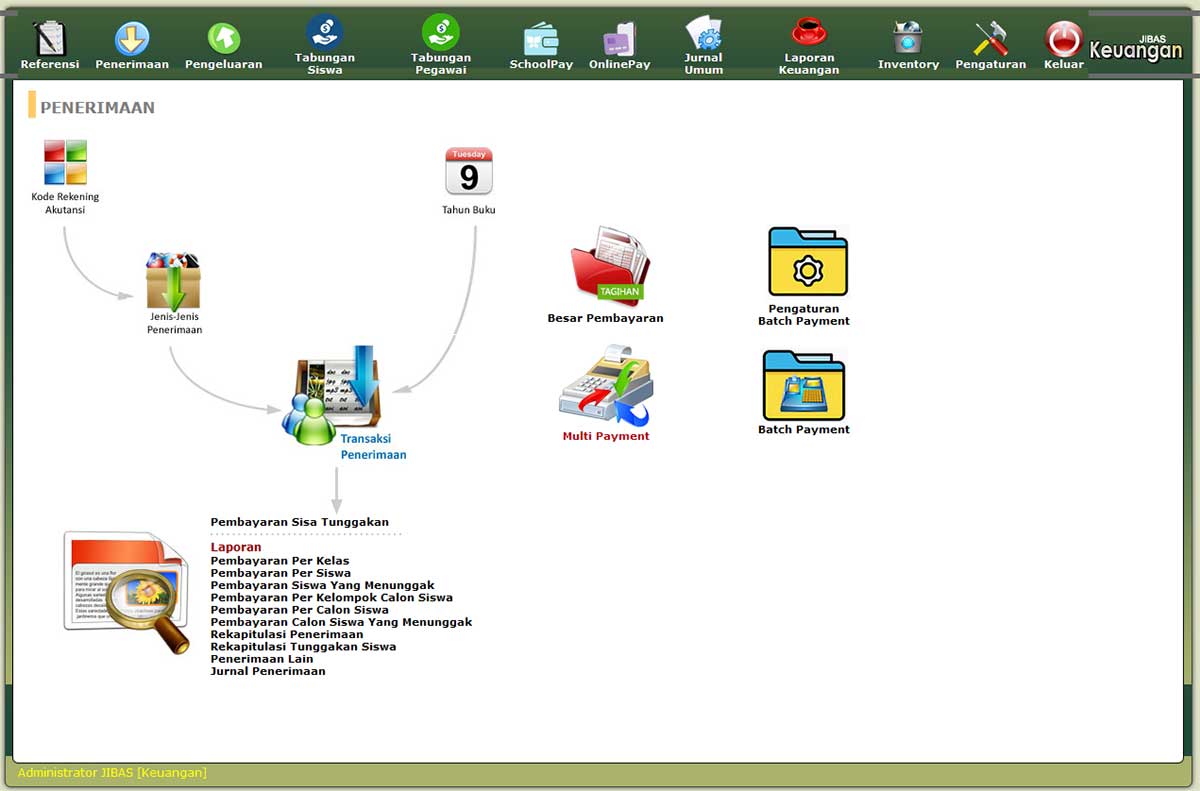Viewport: 1200px width, 791px height.
Task: Go to the SchoolPay module
Action: tap(541, 45)
